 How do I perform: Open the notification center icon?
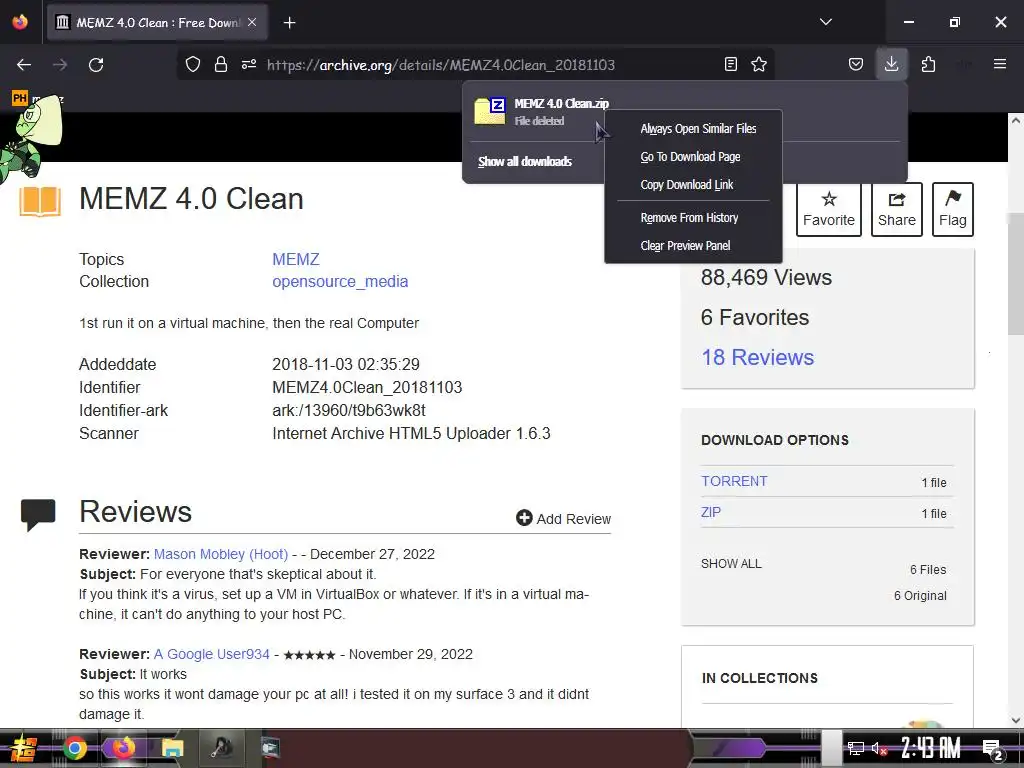[x=992, y=749]
